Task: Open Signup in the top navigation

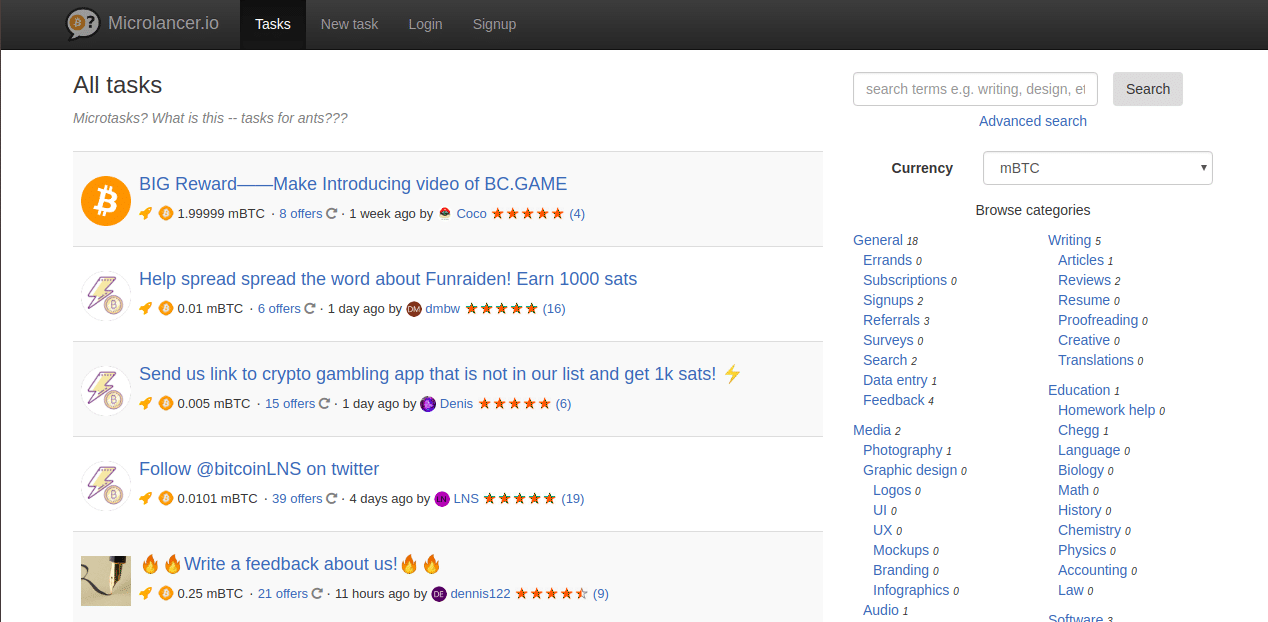Action: (x=494, y=24)
